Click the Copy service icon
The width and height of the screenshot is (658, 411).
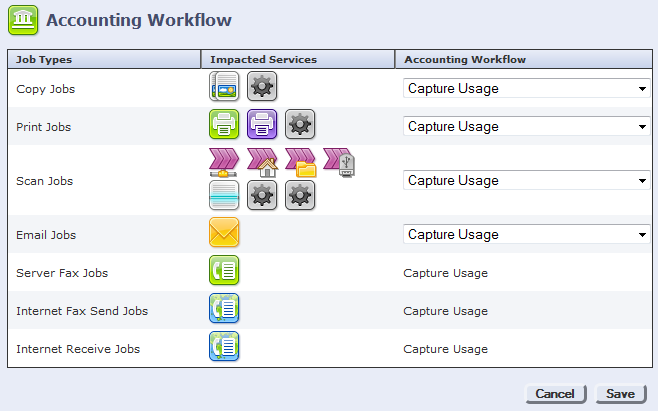[224, 87]
